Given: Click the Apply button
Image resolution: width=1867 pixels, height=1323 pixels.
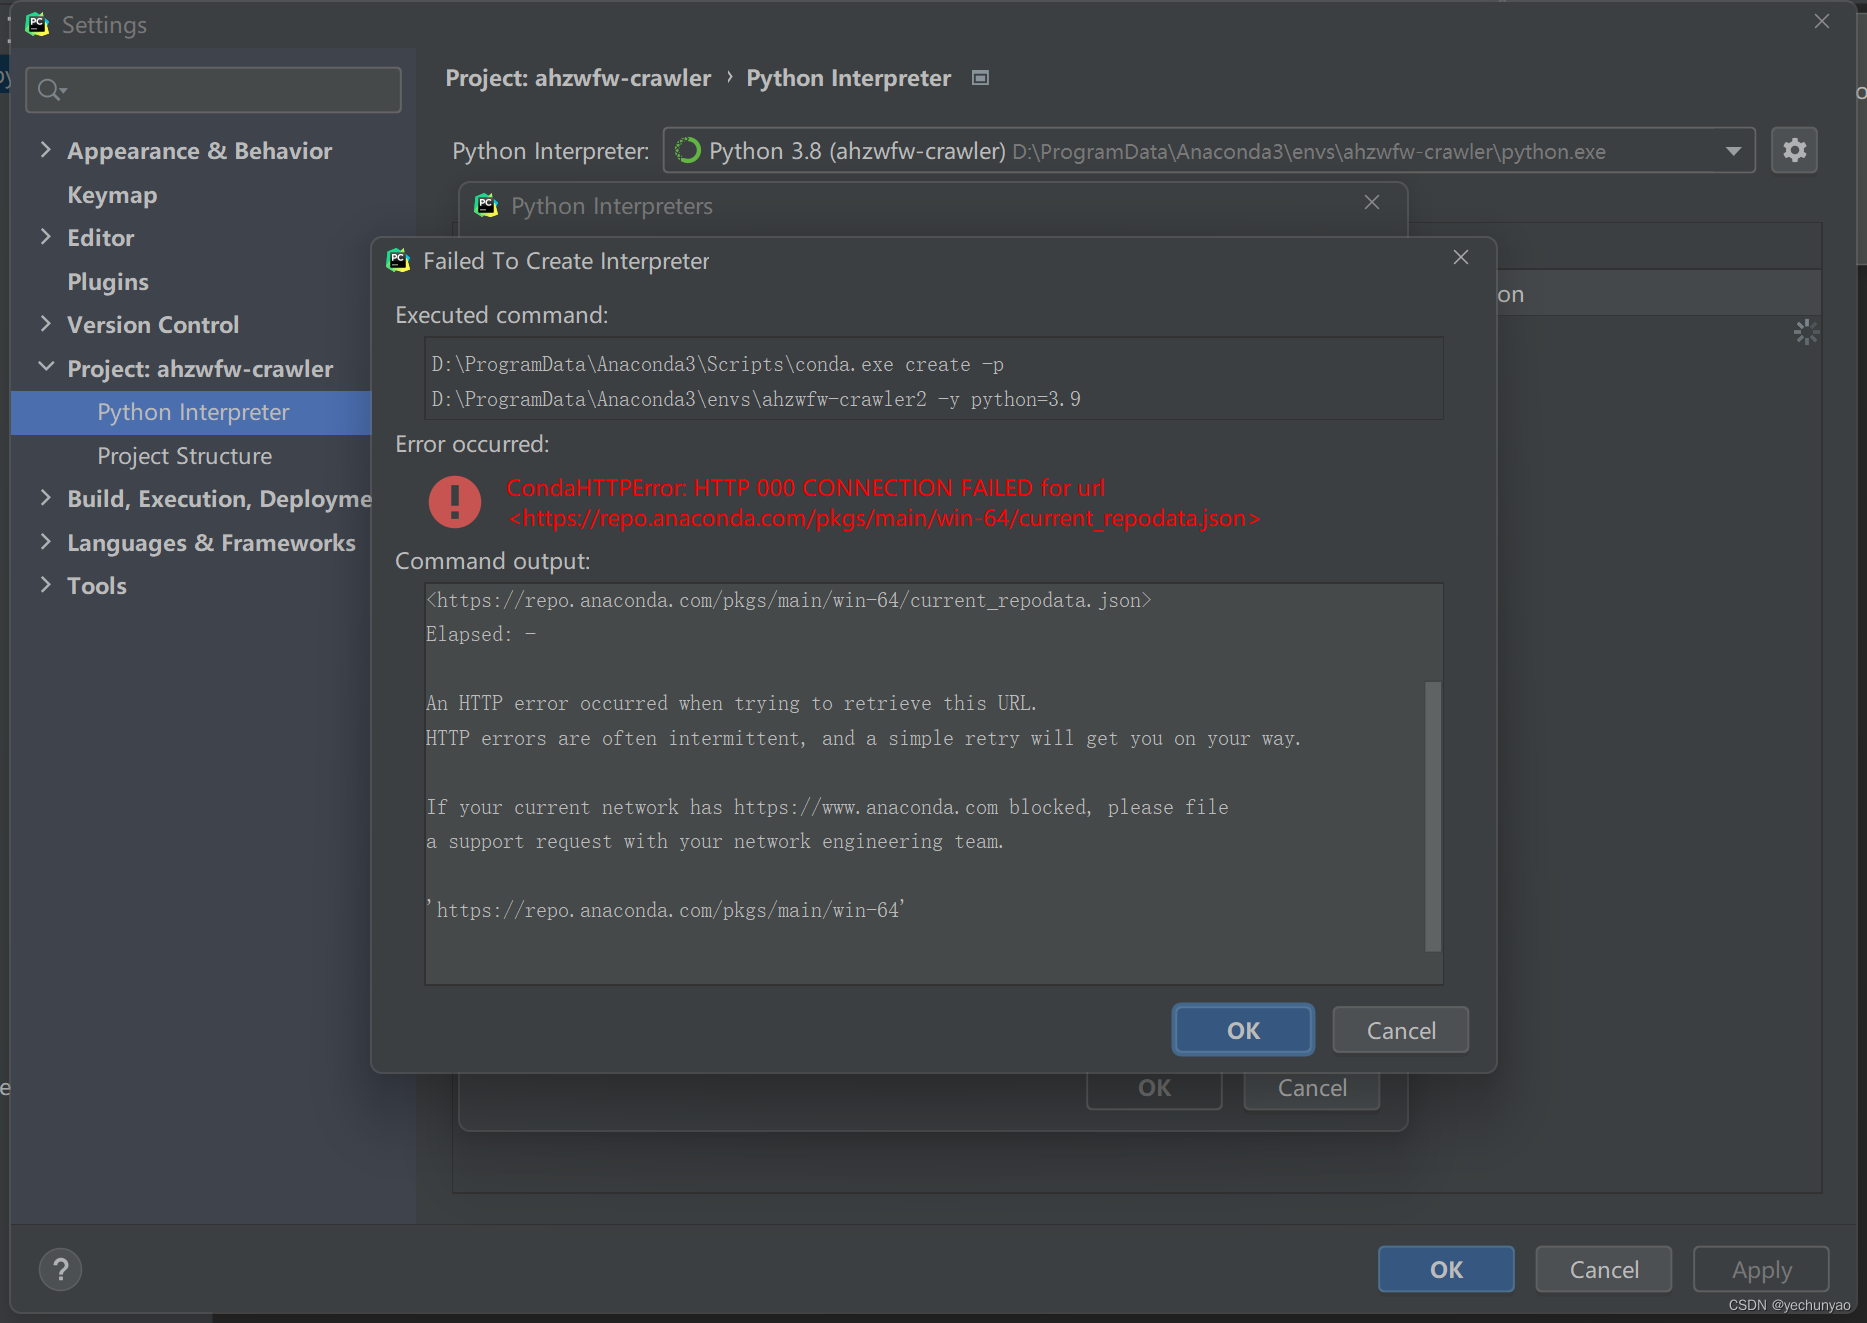Looking at the screenshot, I should [x=1760, y=1269].
